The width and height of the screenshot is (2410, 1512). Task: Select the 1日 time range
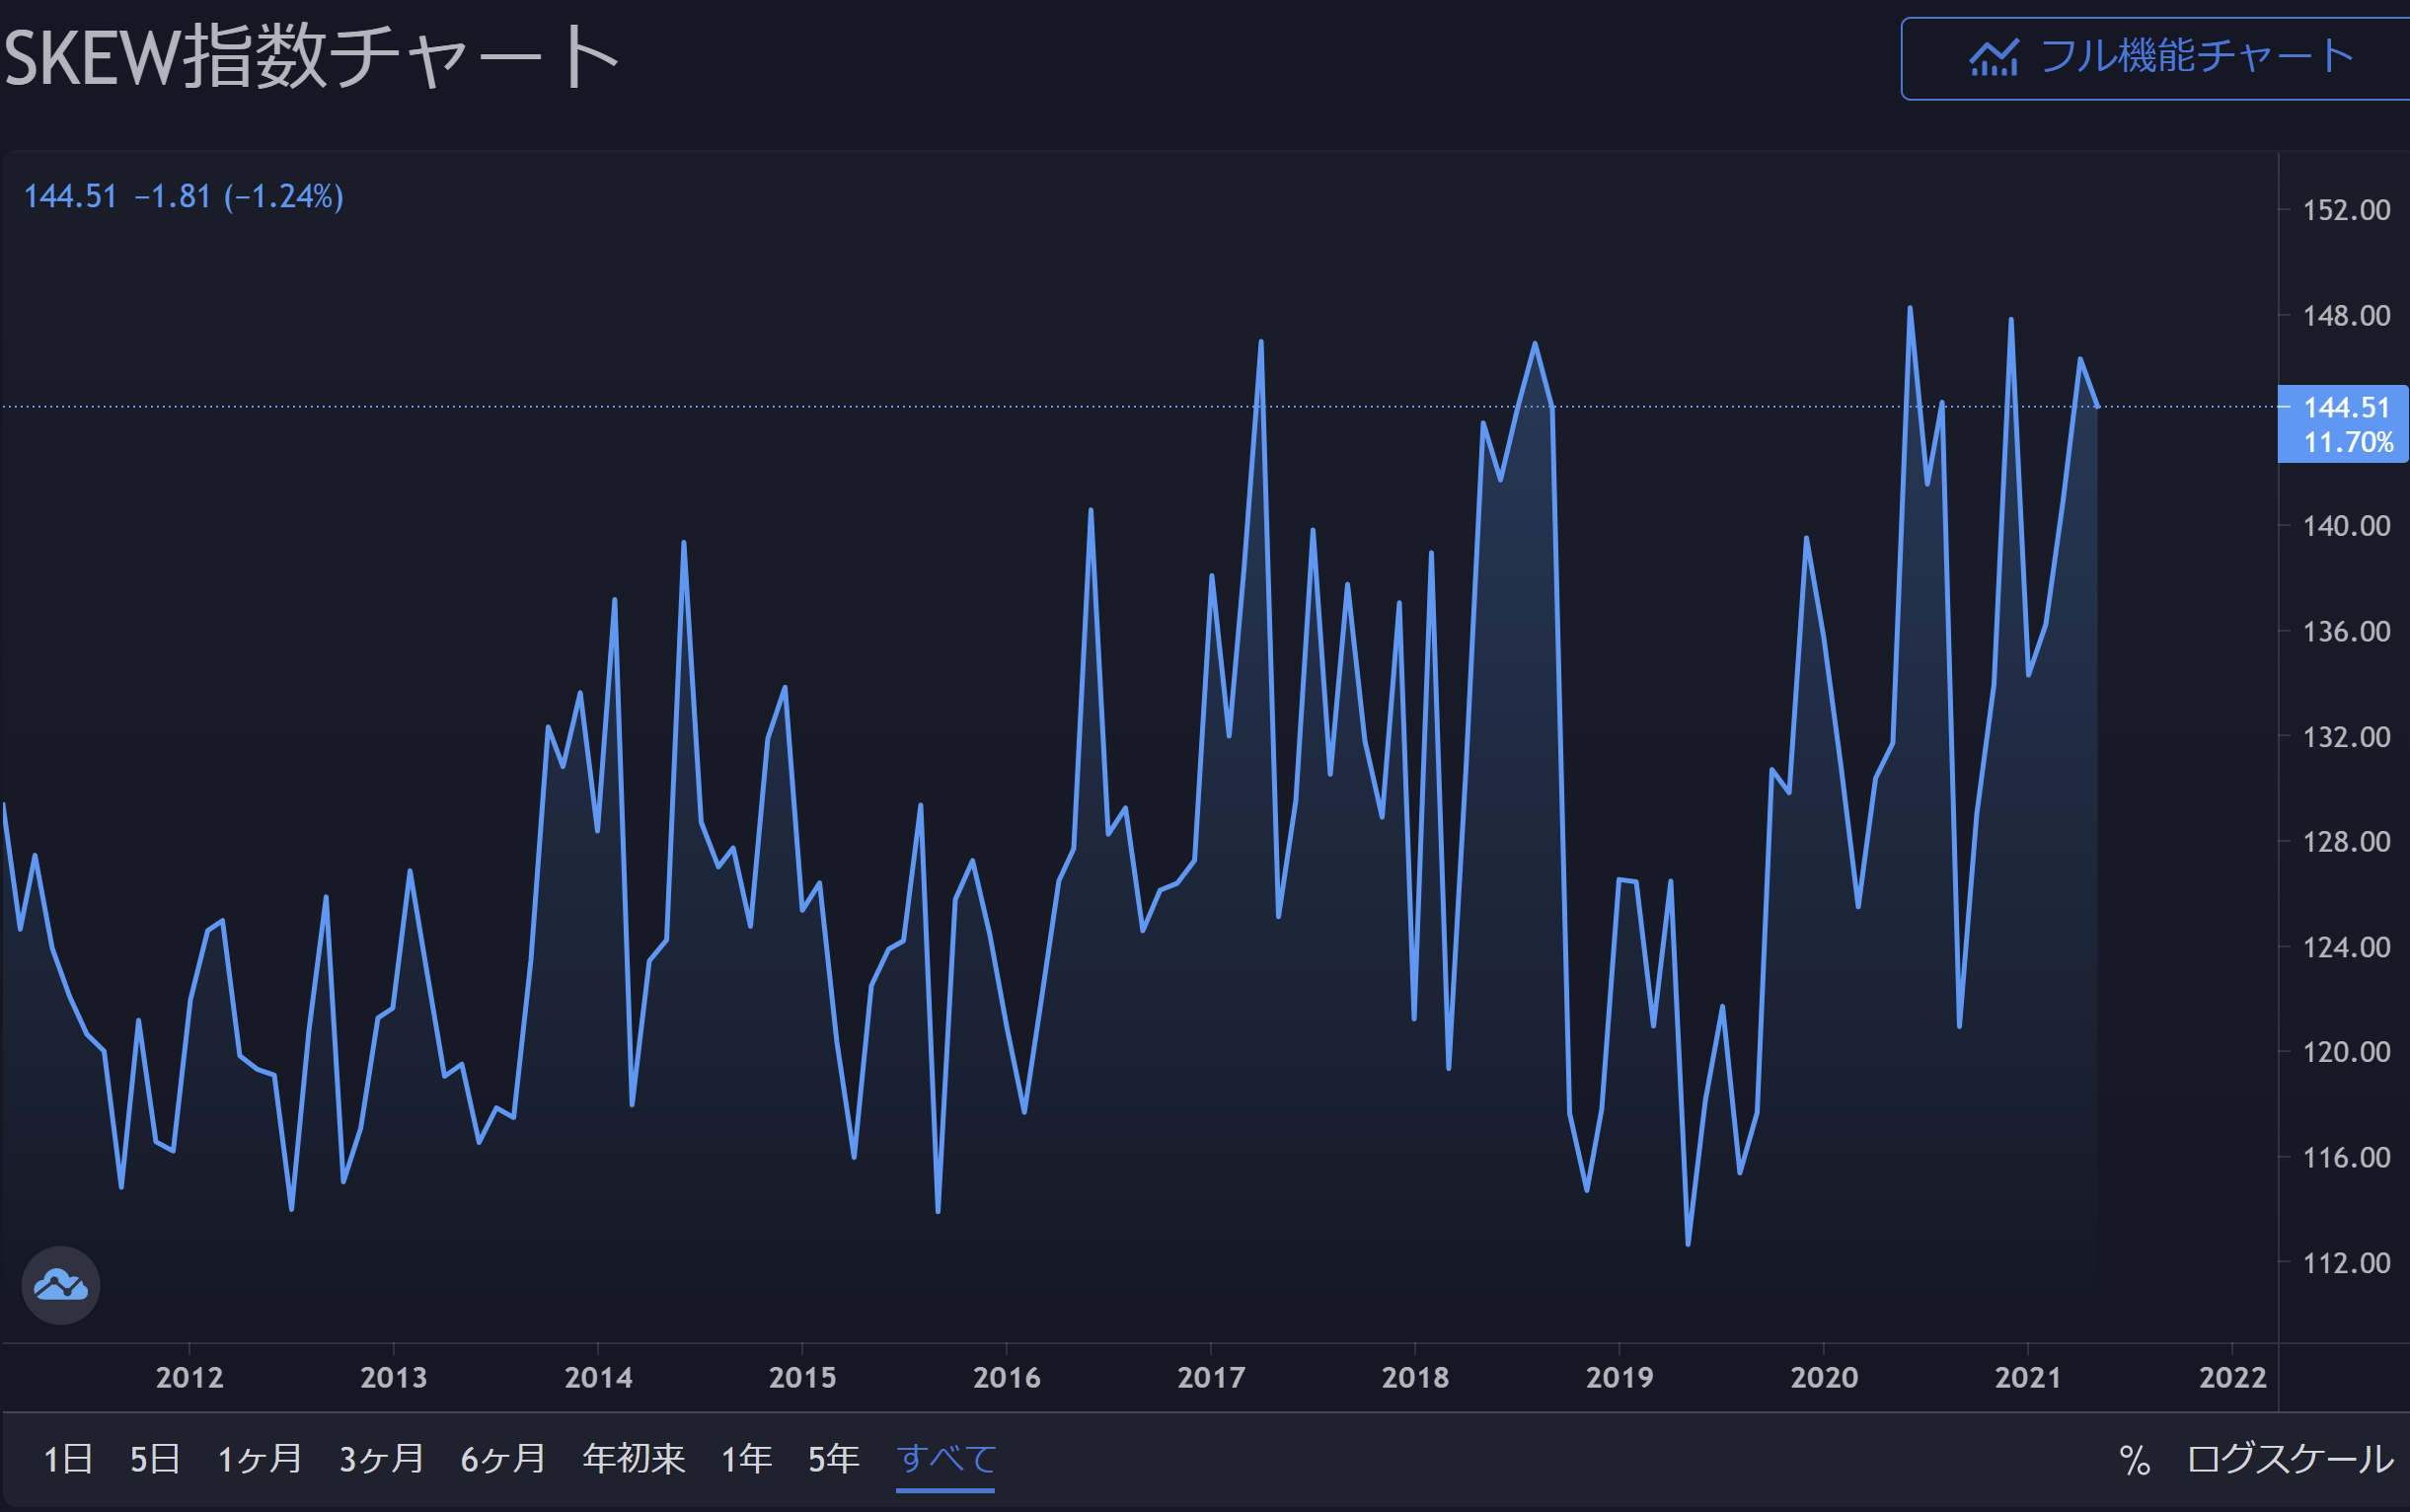coord(68,1460)
